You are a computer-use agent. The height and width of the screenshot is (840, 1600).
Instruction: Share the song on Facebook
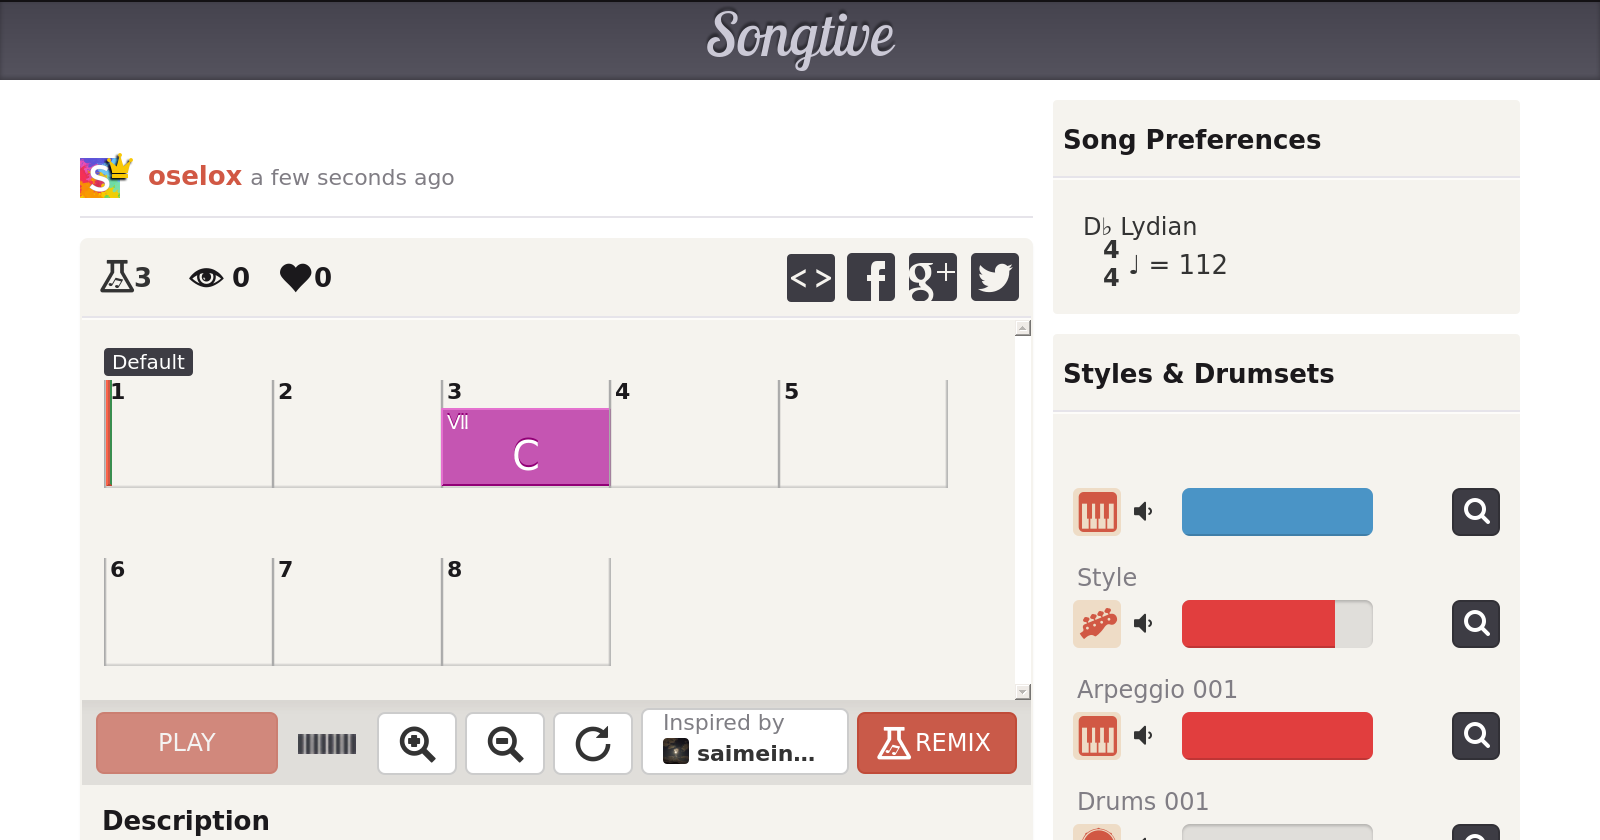coord(871,277)
